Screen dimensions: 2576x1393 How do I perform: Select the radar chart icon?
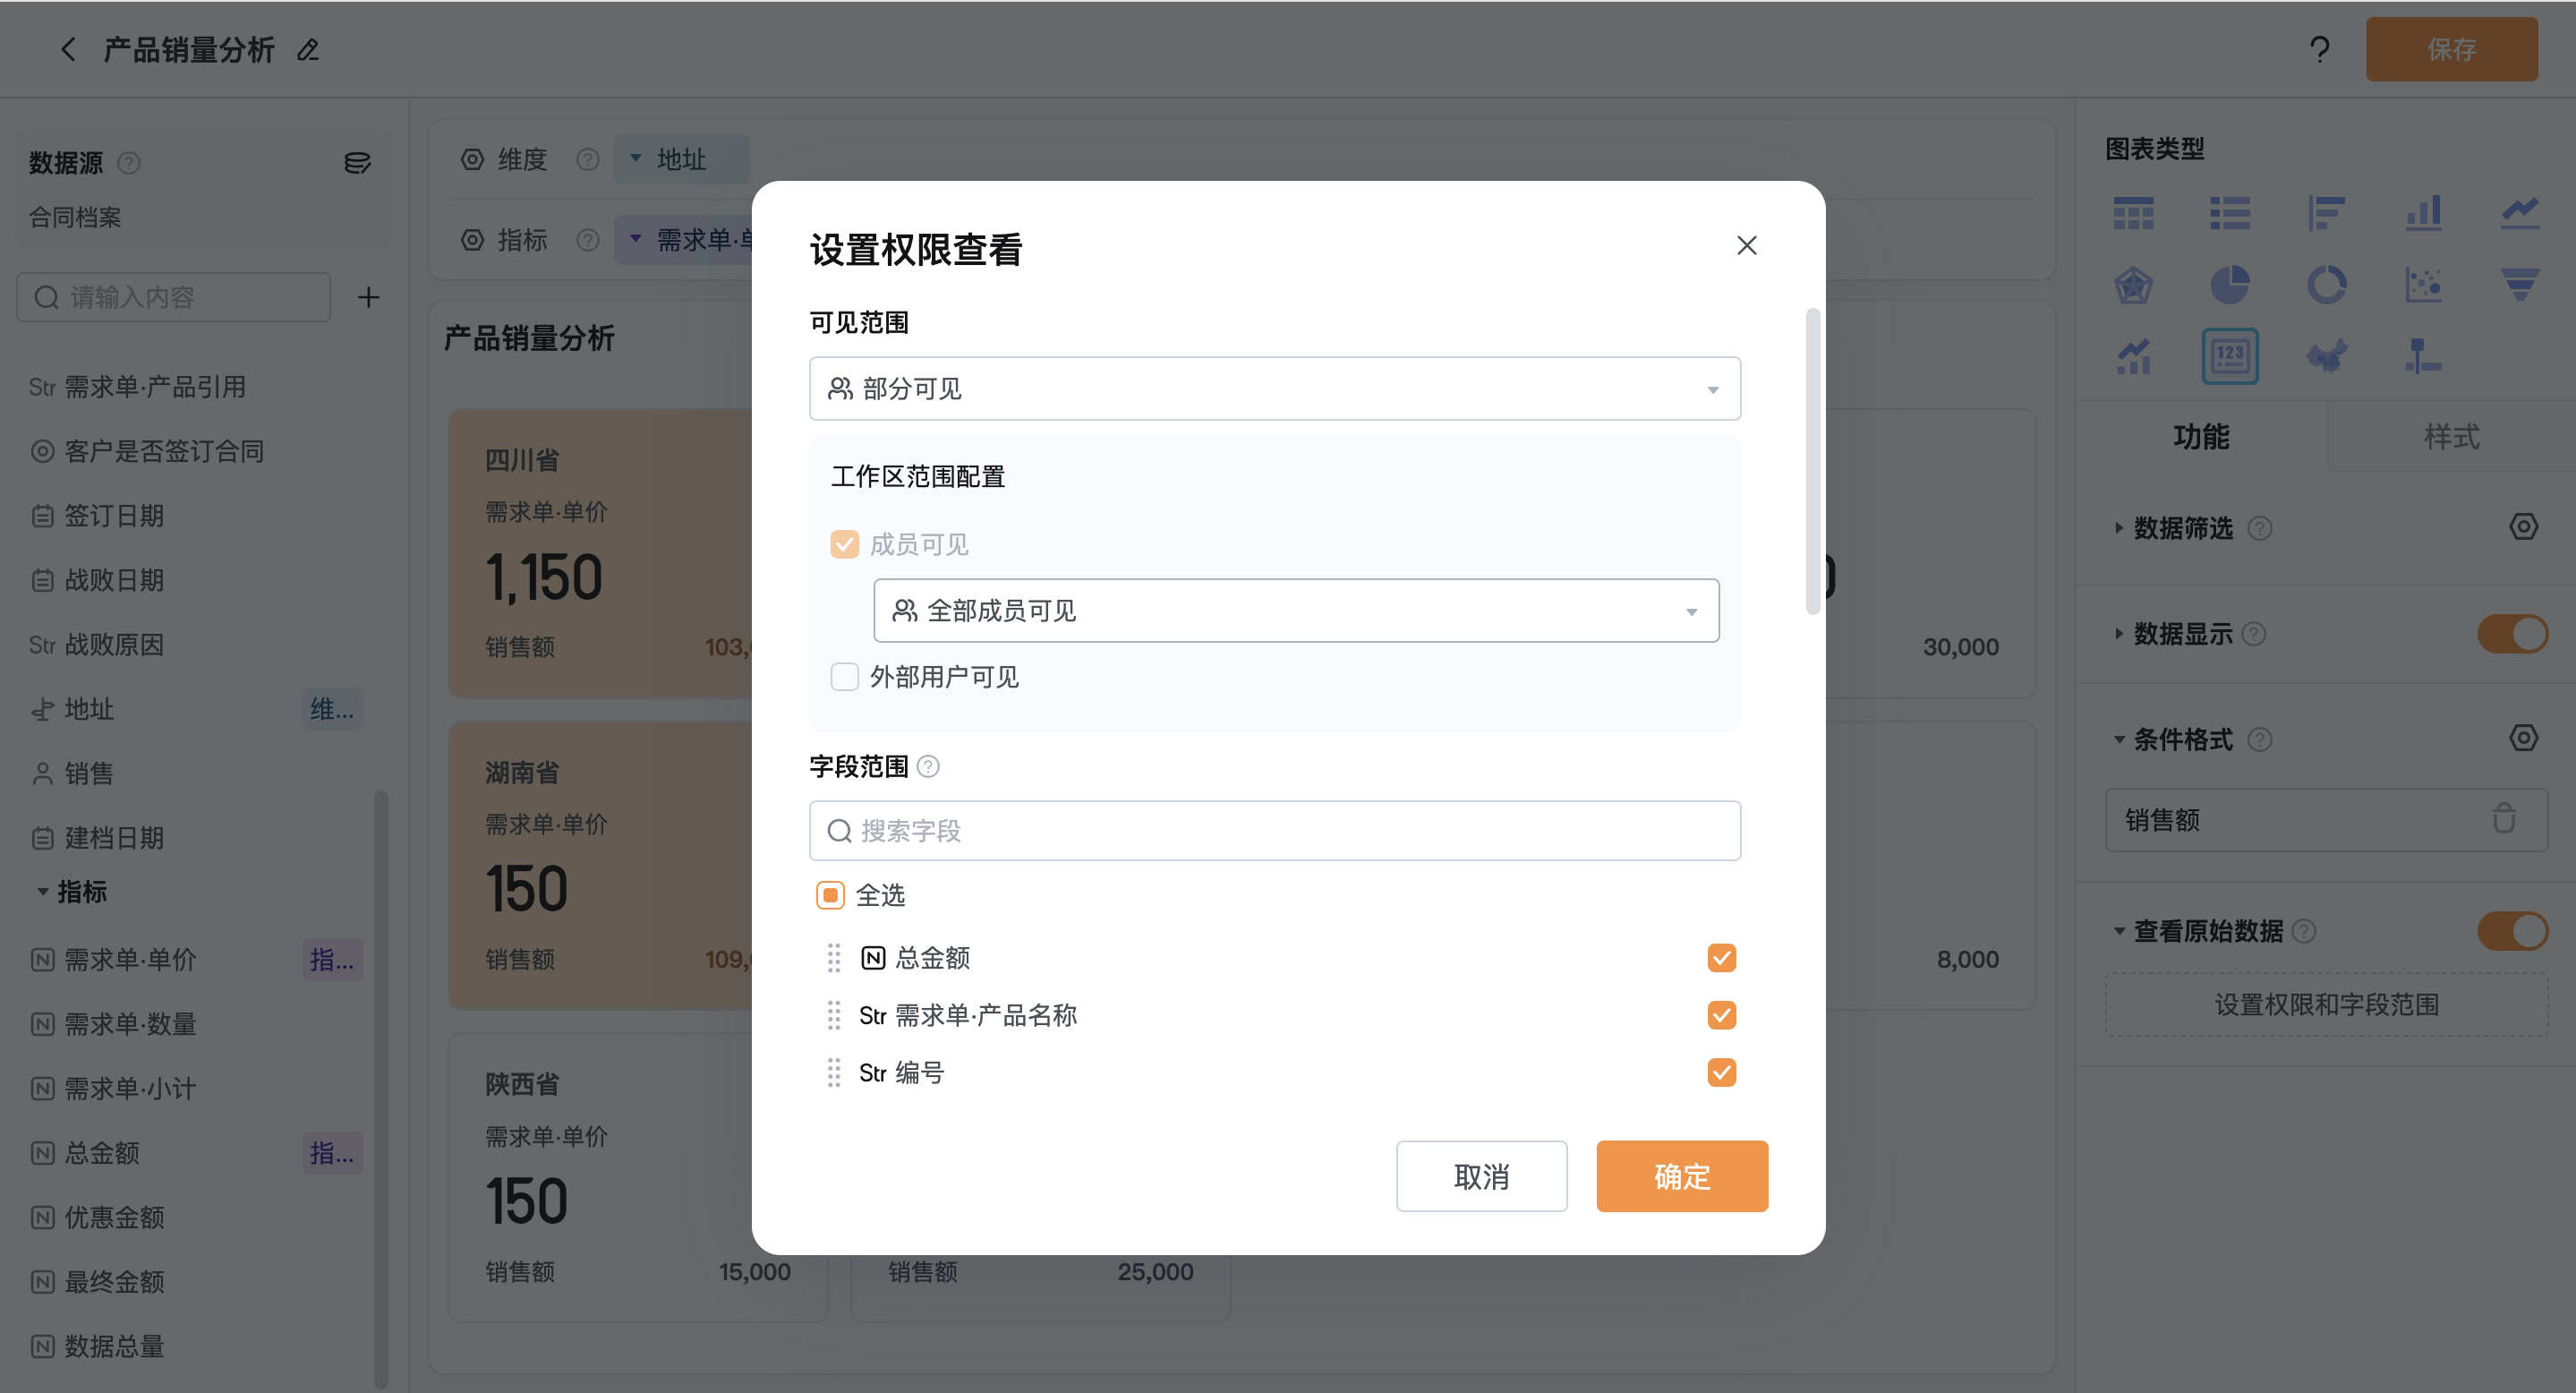click(2133, 285)
